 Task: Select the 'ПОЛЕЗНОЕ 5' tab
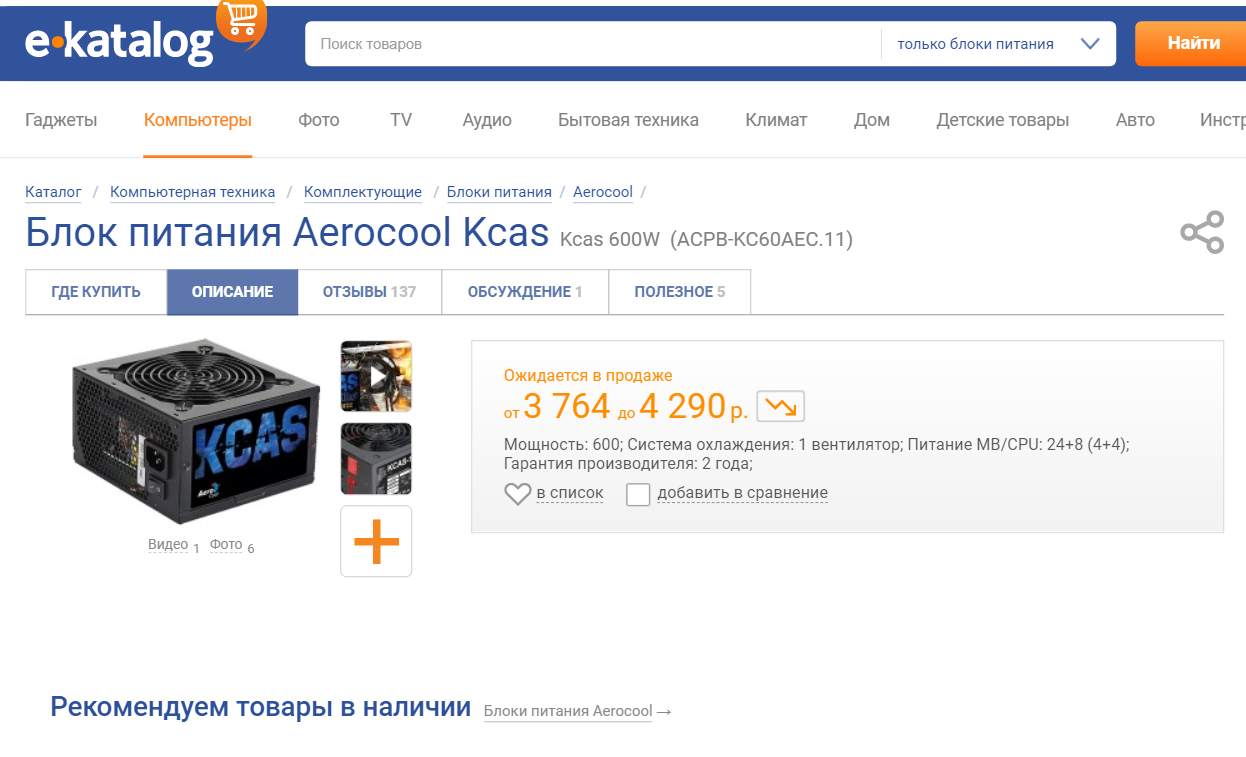pyautogui.click(x=680, y=292)
